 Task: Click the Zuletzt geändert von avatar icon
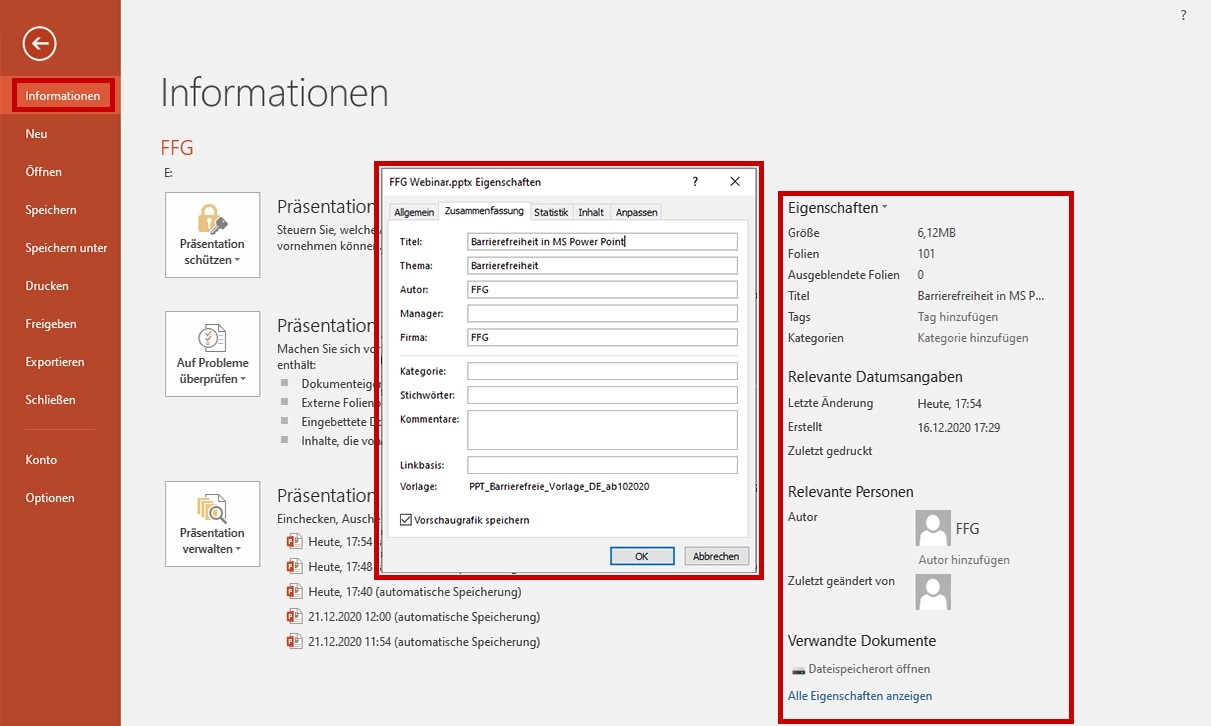[933, 592]
